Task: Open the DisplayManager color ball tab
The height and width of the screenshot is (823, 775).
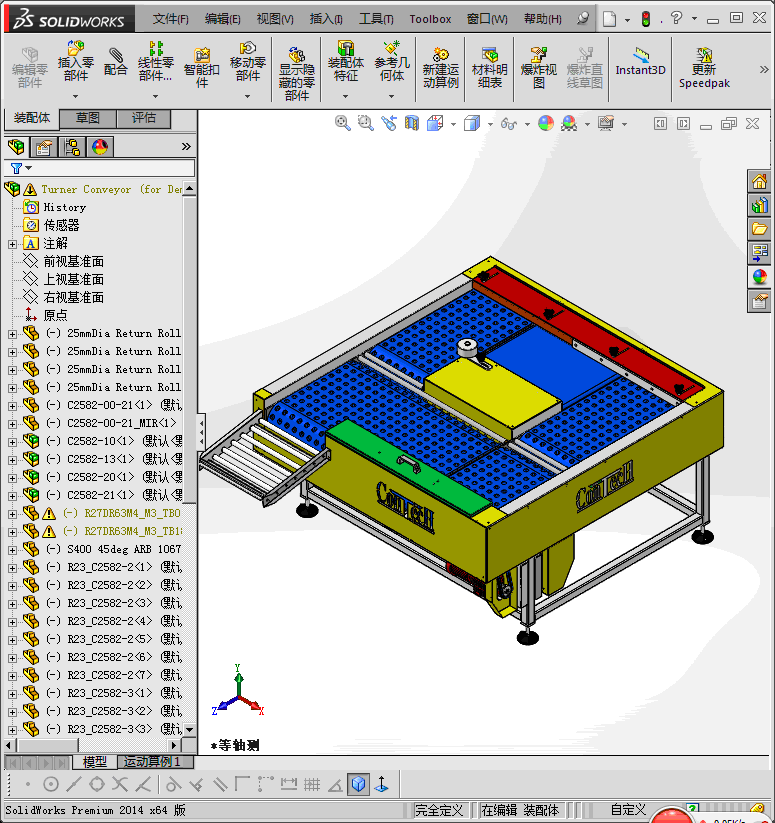Action: pyautogui.click(x=100, y=147)
